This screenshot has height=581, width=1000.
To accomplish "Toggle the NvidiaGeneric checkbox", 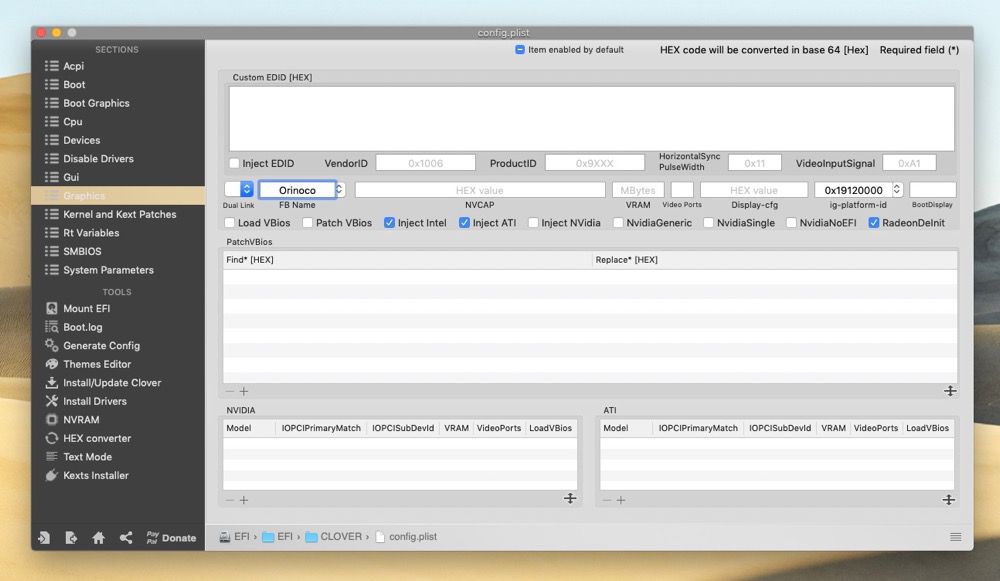I will [x=618, y=223].
